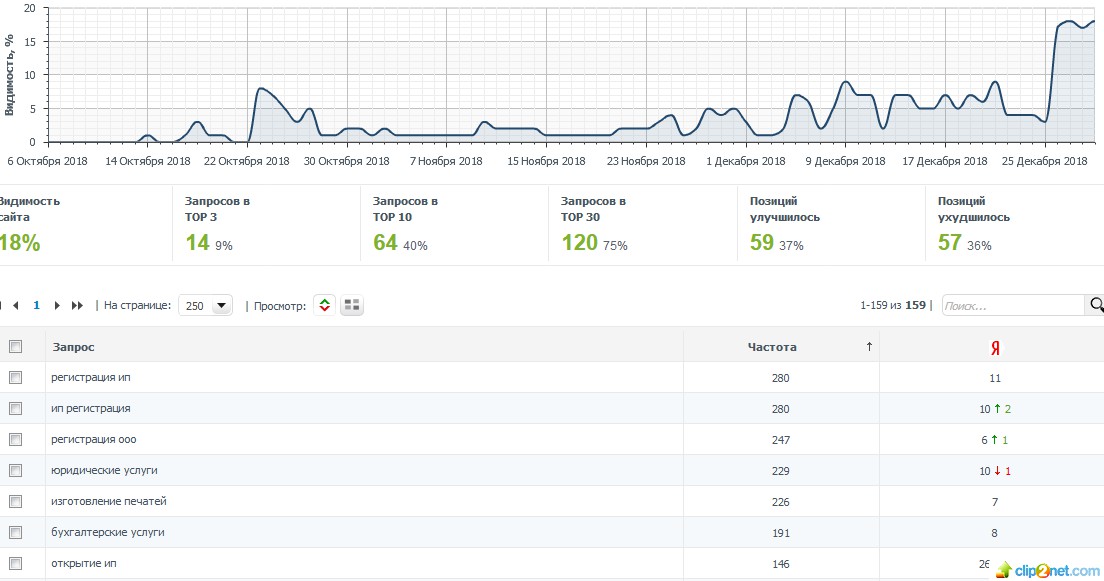The height and width of the screenshot is (581, 1104).
Task: Click the Запросов в TOP 3 stat
Action: pos(218,224)
